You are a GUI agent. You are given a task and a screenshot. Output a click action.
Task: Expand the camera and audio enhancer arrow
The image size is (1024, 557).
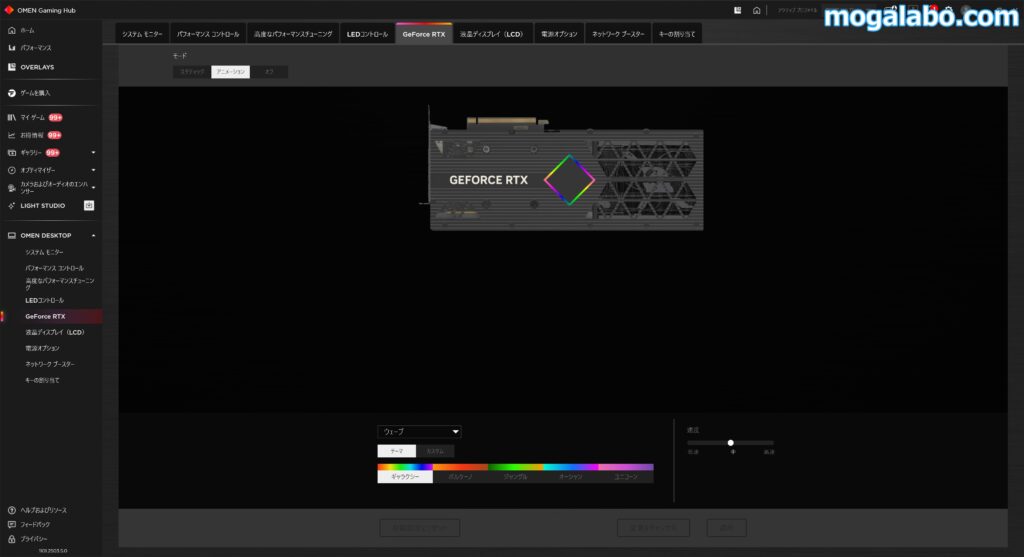tap(93, 187)
